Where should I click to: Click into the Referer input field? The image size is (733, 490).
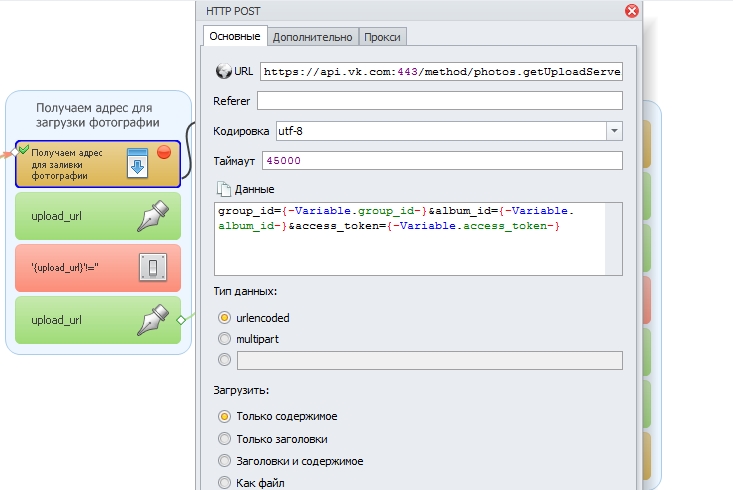(440, 100)
